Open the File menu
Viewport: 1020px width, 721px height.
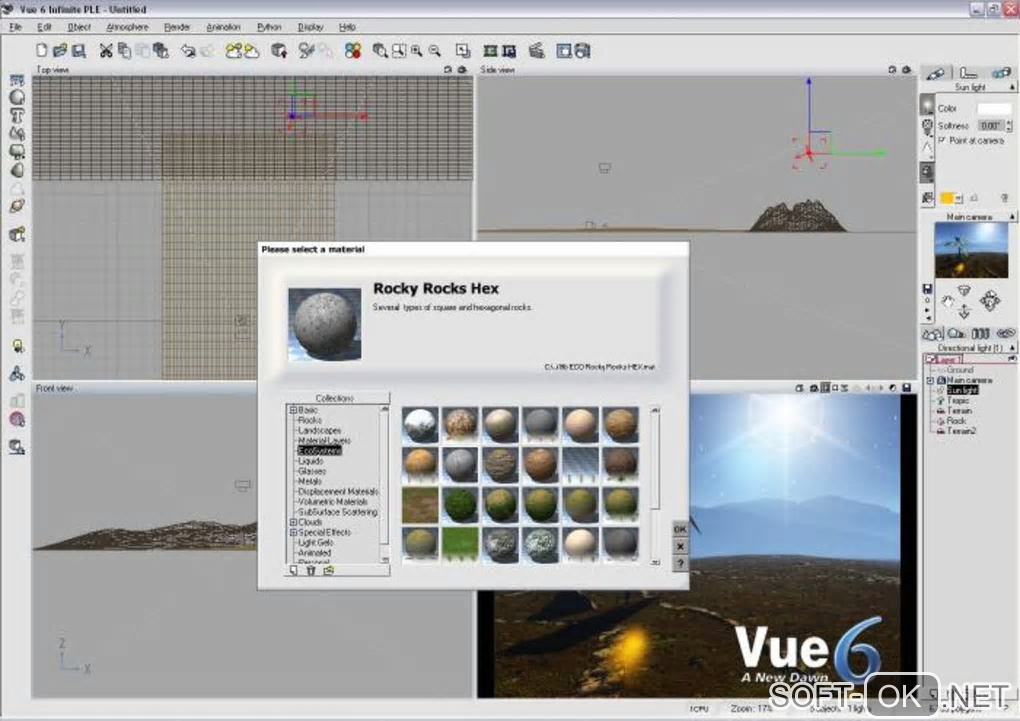pos(15,27)
